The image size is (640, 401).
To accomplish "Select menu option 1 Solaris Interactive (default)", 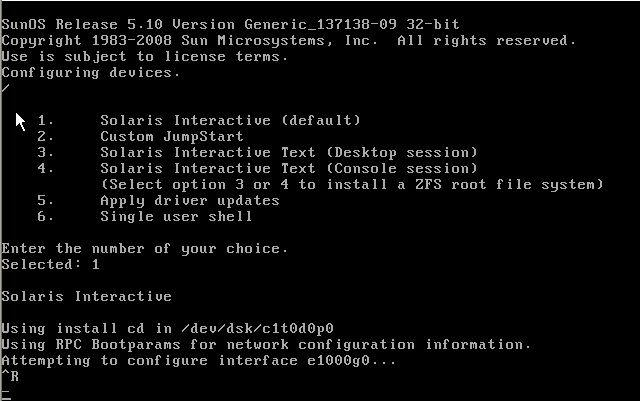I will click(230, 120).
